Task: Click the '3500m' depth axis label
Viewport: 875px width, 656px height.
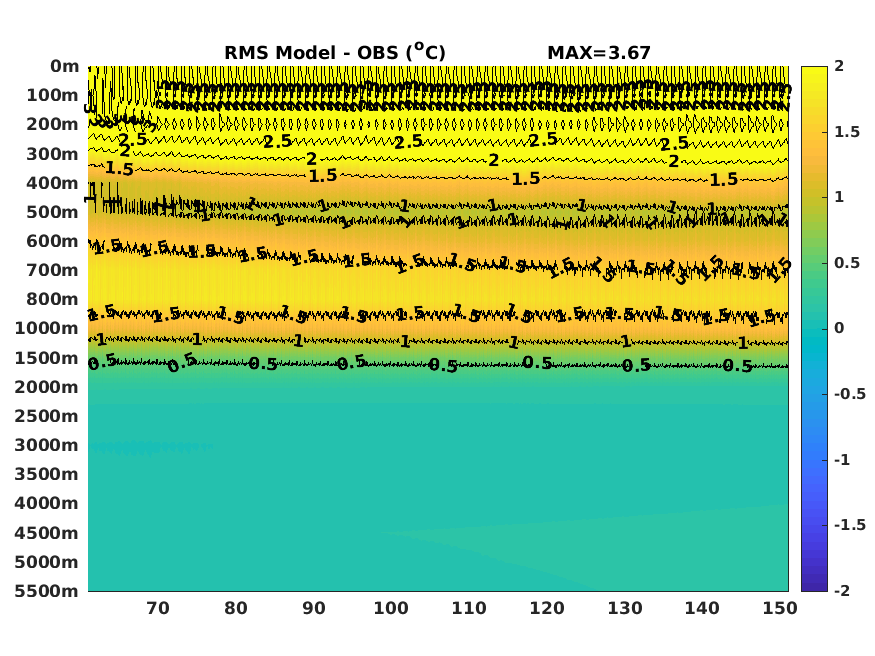Action: [47, 474]
